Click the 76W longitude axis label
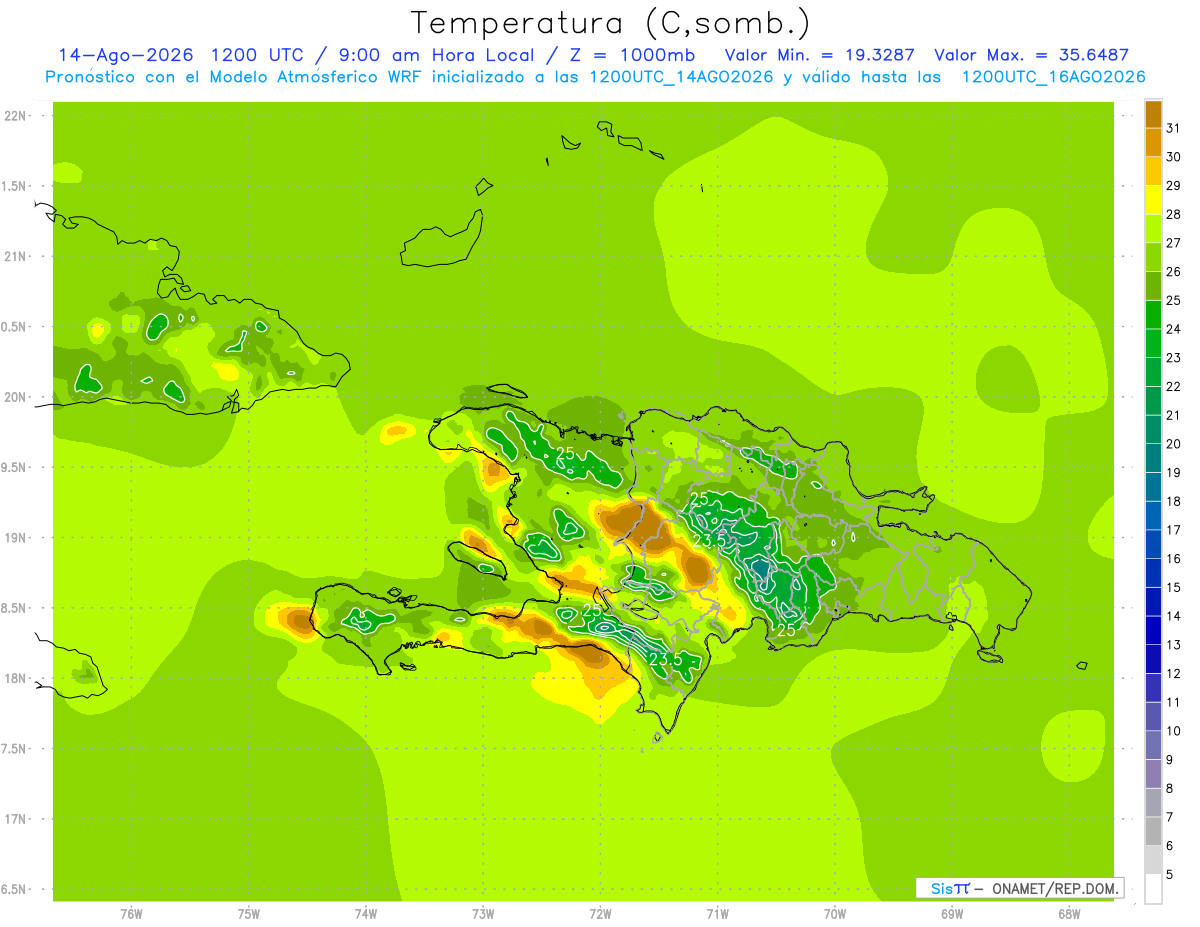The width and height of the screenshot is (1200, 927). 131,914
